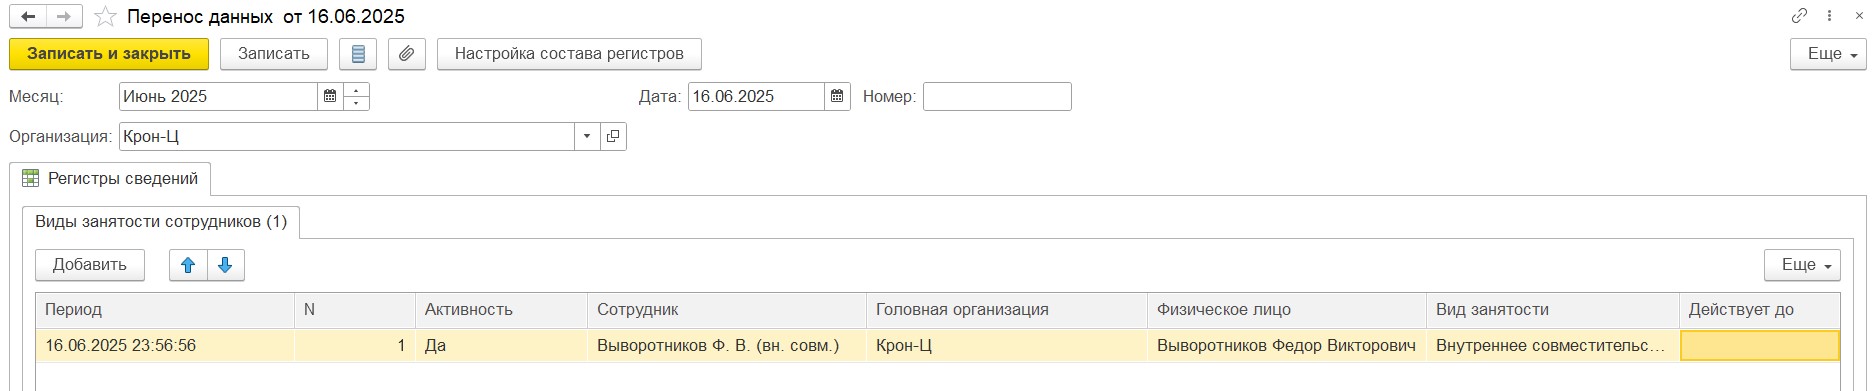Click the back navigation arrow

click(28, 16)
